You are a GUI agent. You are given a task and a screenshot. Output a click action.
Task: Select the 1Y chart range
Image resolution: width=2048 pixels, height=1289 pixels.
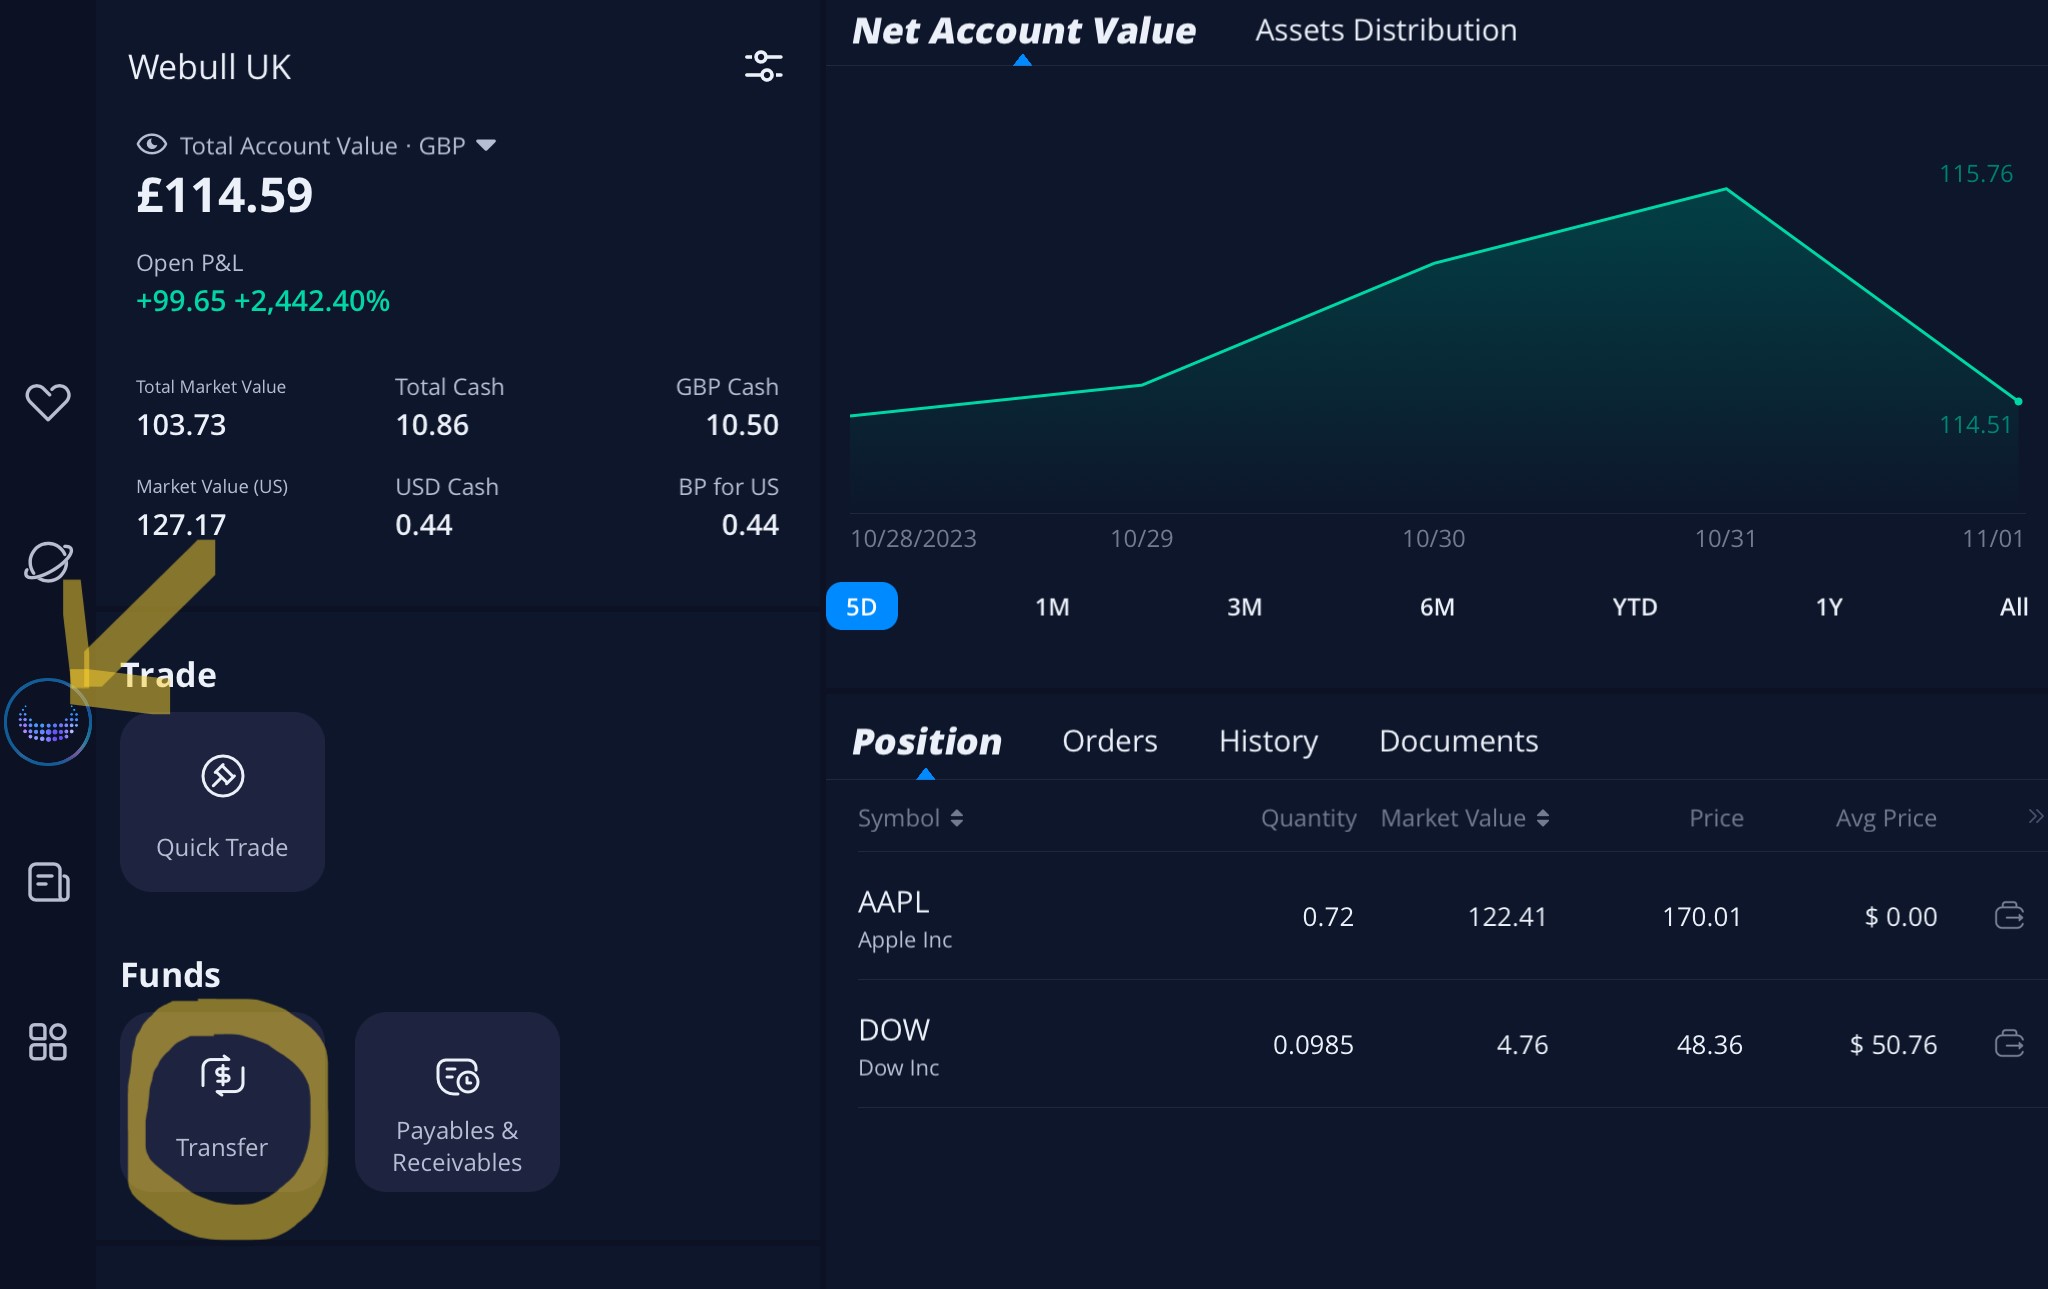pos(1829,607)
